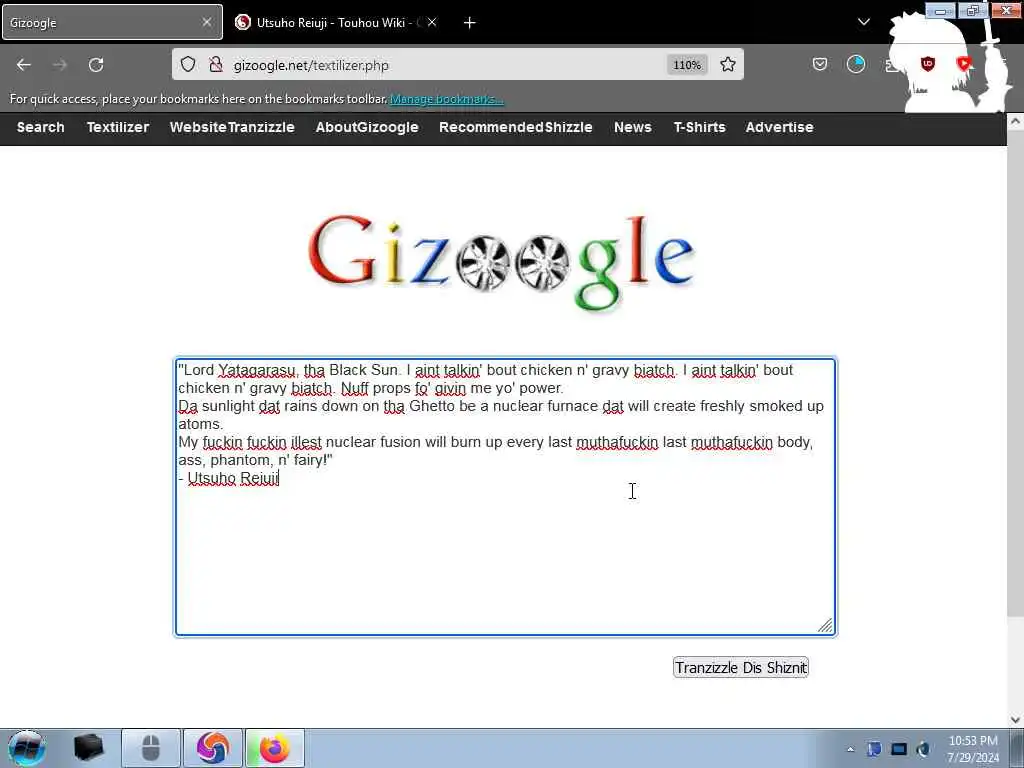This screenshot has height=768, width=1024.
Task: Bookmark this page with the star icon
Action: (728, 65)
